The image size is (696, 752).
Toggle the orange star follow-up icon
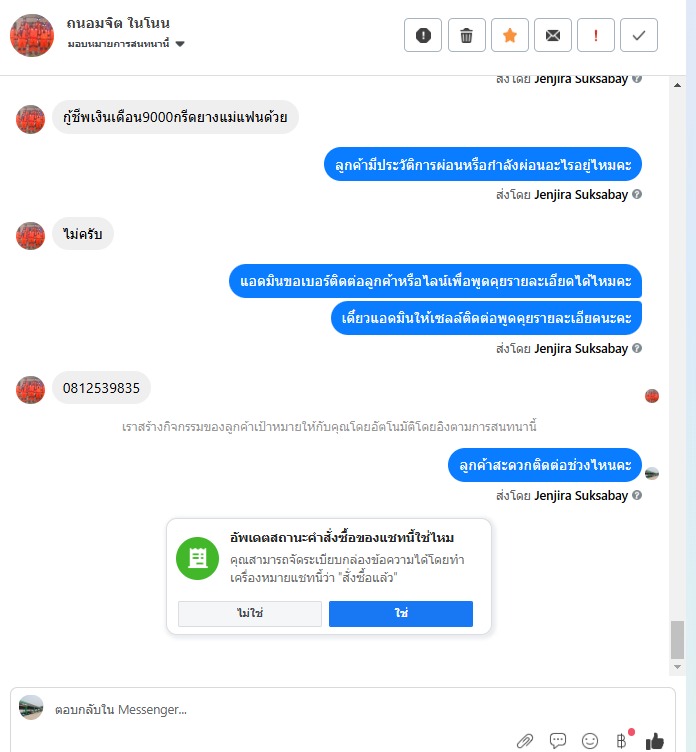point(510,35)
